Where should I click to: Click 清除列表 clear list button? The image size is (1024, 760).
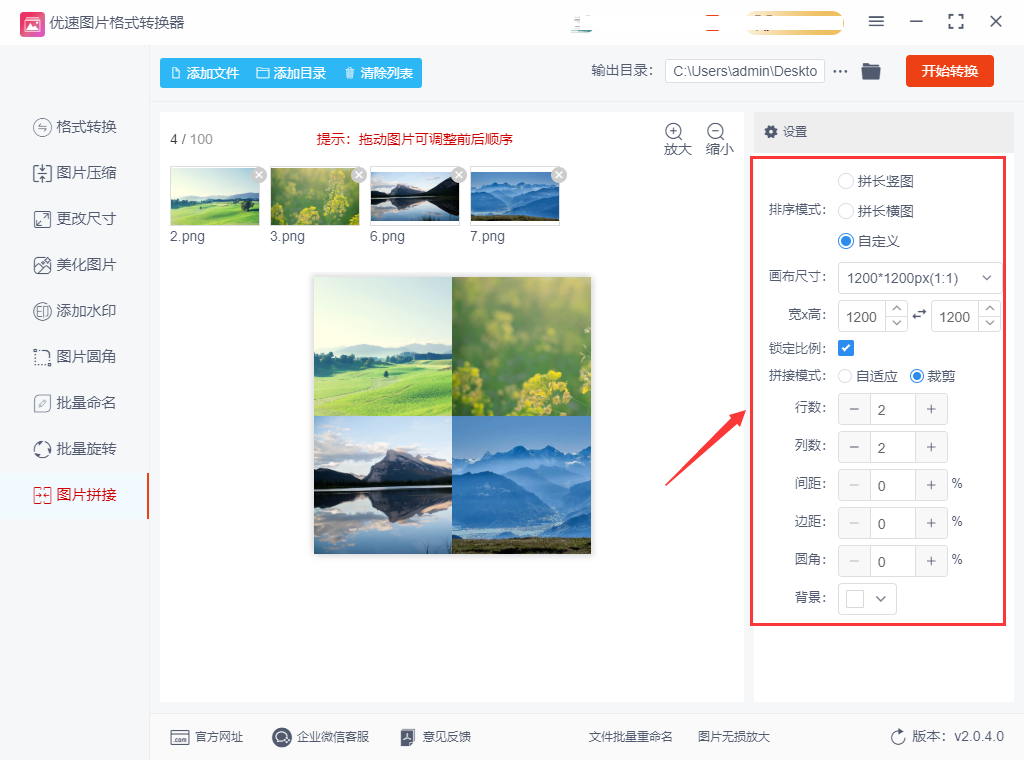pyautogui.click(x=379, y=73)
